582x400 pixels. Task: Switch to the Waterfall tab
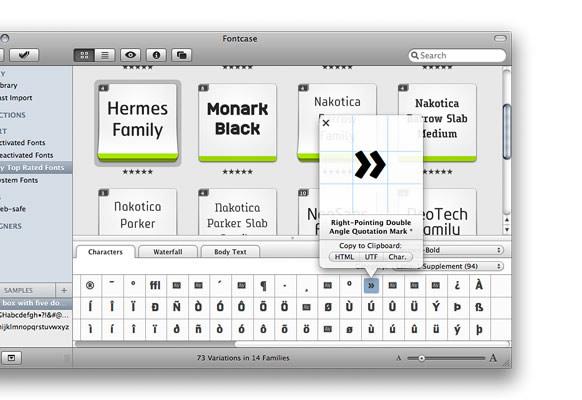pyautogui.click(x=168, y=252)
